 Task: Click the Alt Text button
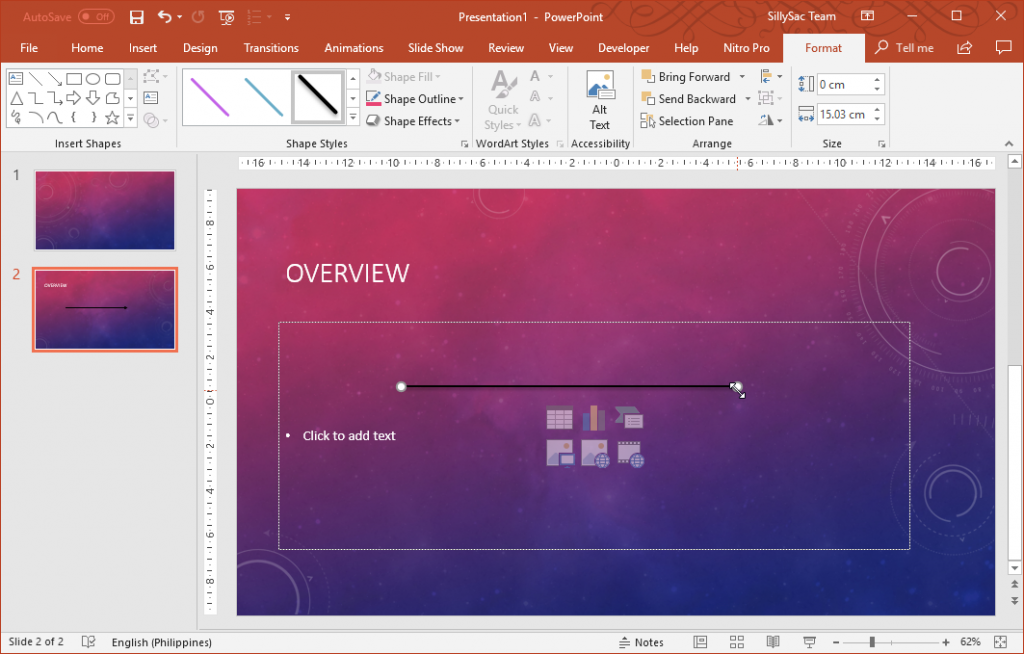click(x=600, y=98)
